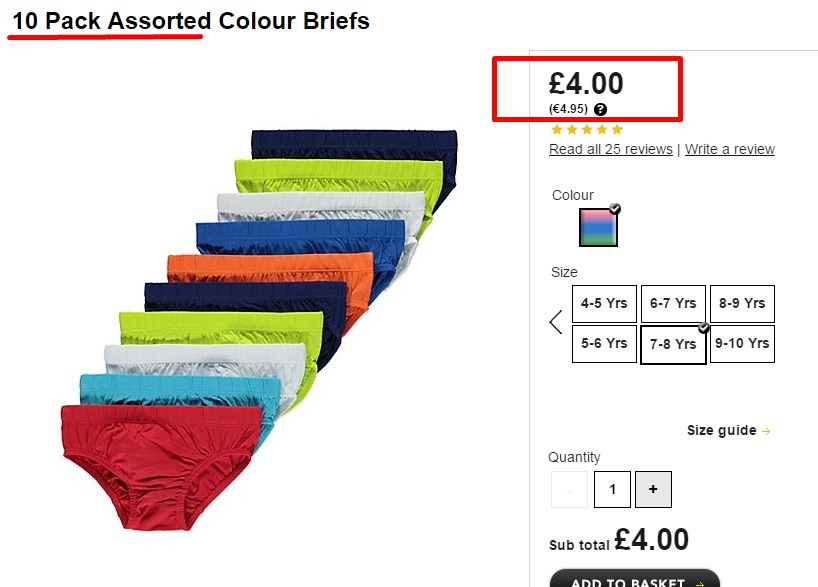Decrease quantity with the minus button
This screenshot has width=818, height=587.
(569, 489)
